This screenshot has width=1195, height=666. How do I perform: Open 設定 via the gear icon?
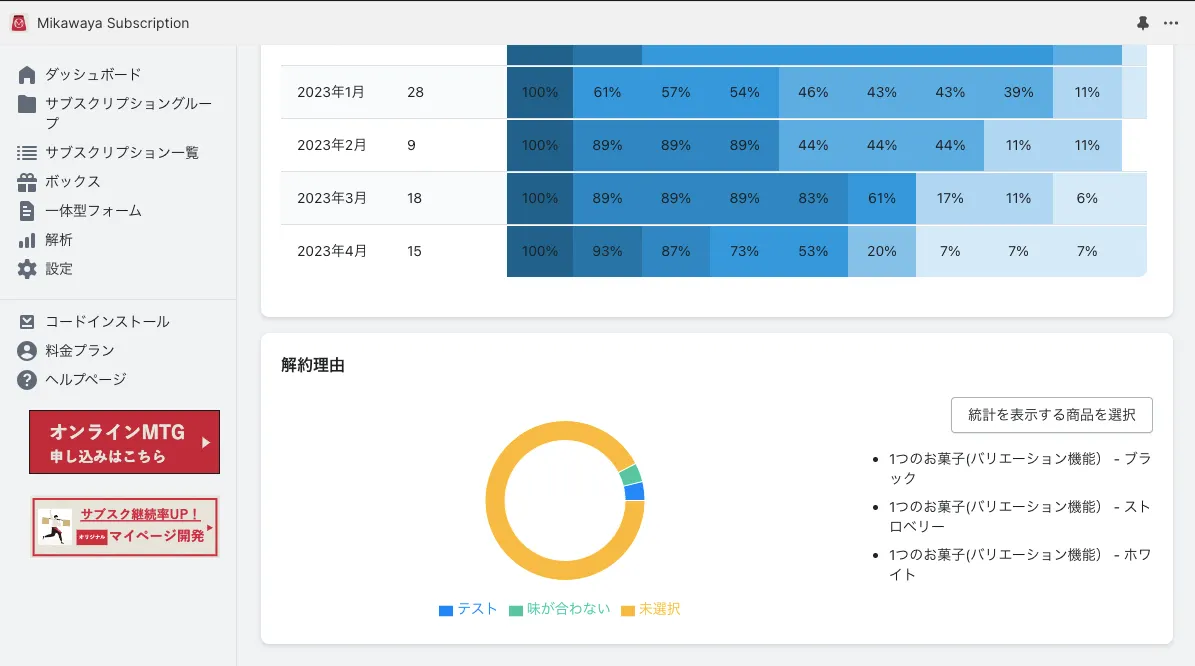27,269
